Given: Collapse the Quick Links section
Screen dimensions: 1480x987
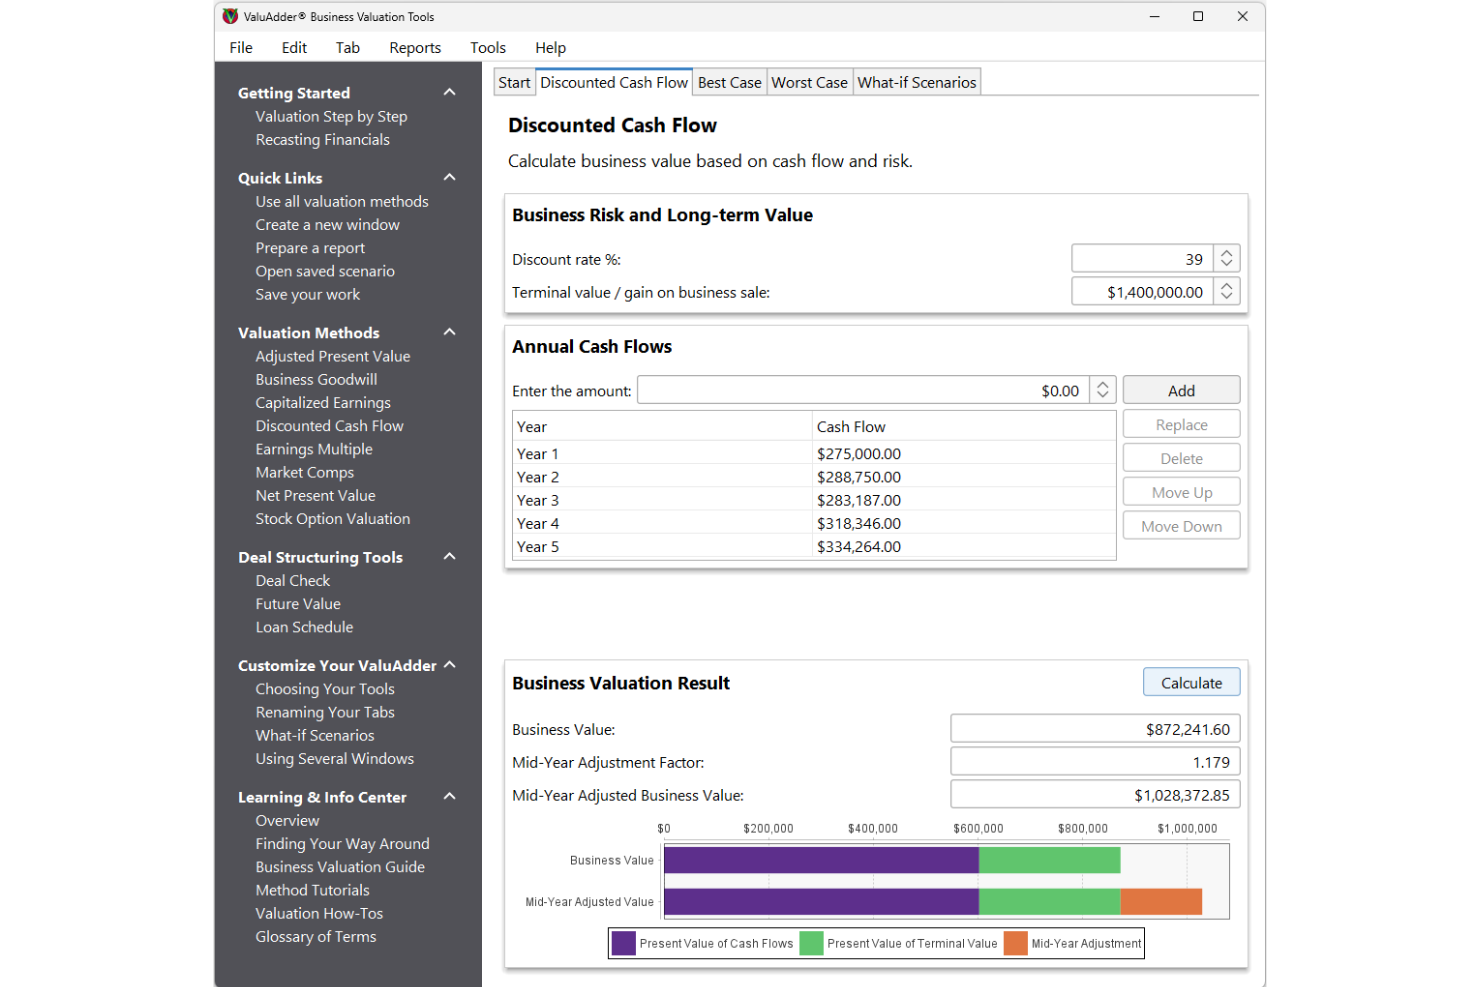Looking at the screenshot, I should tap(449, 177).
